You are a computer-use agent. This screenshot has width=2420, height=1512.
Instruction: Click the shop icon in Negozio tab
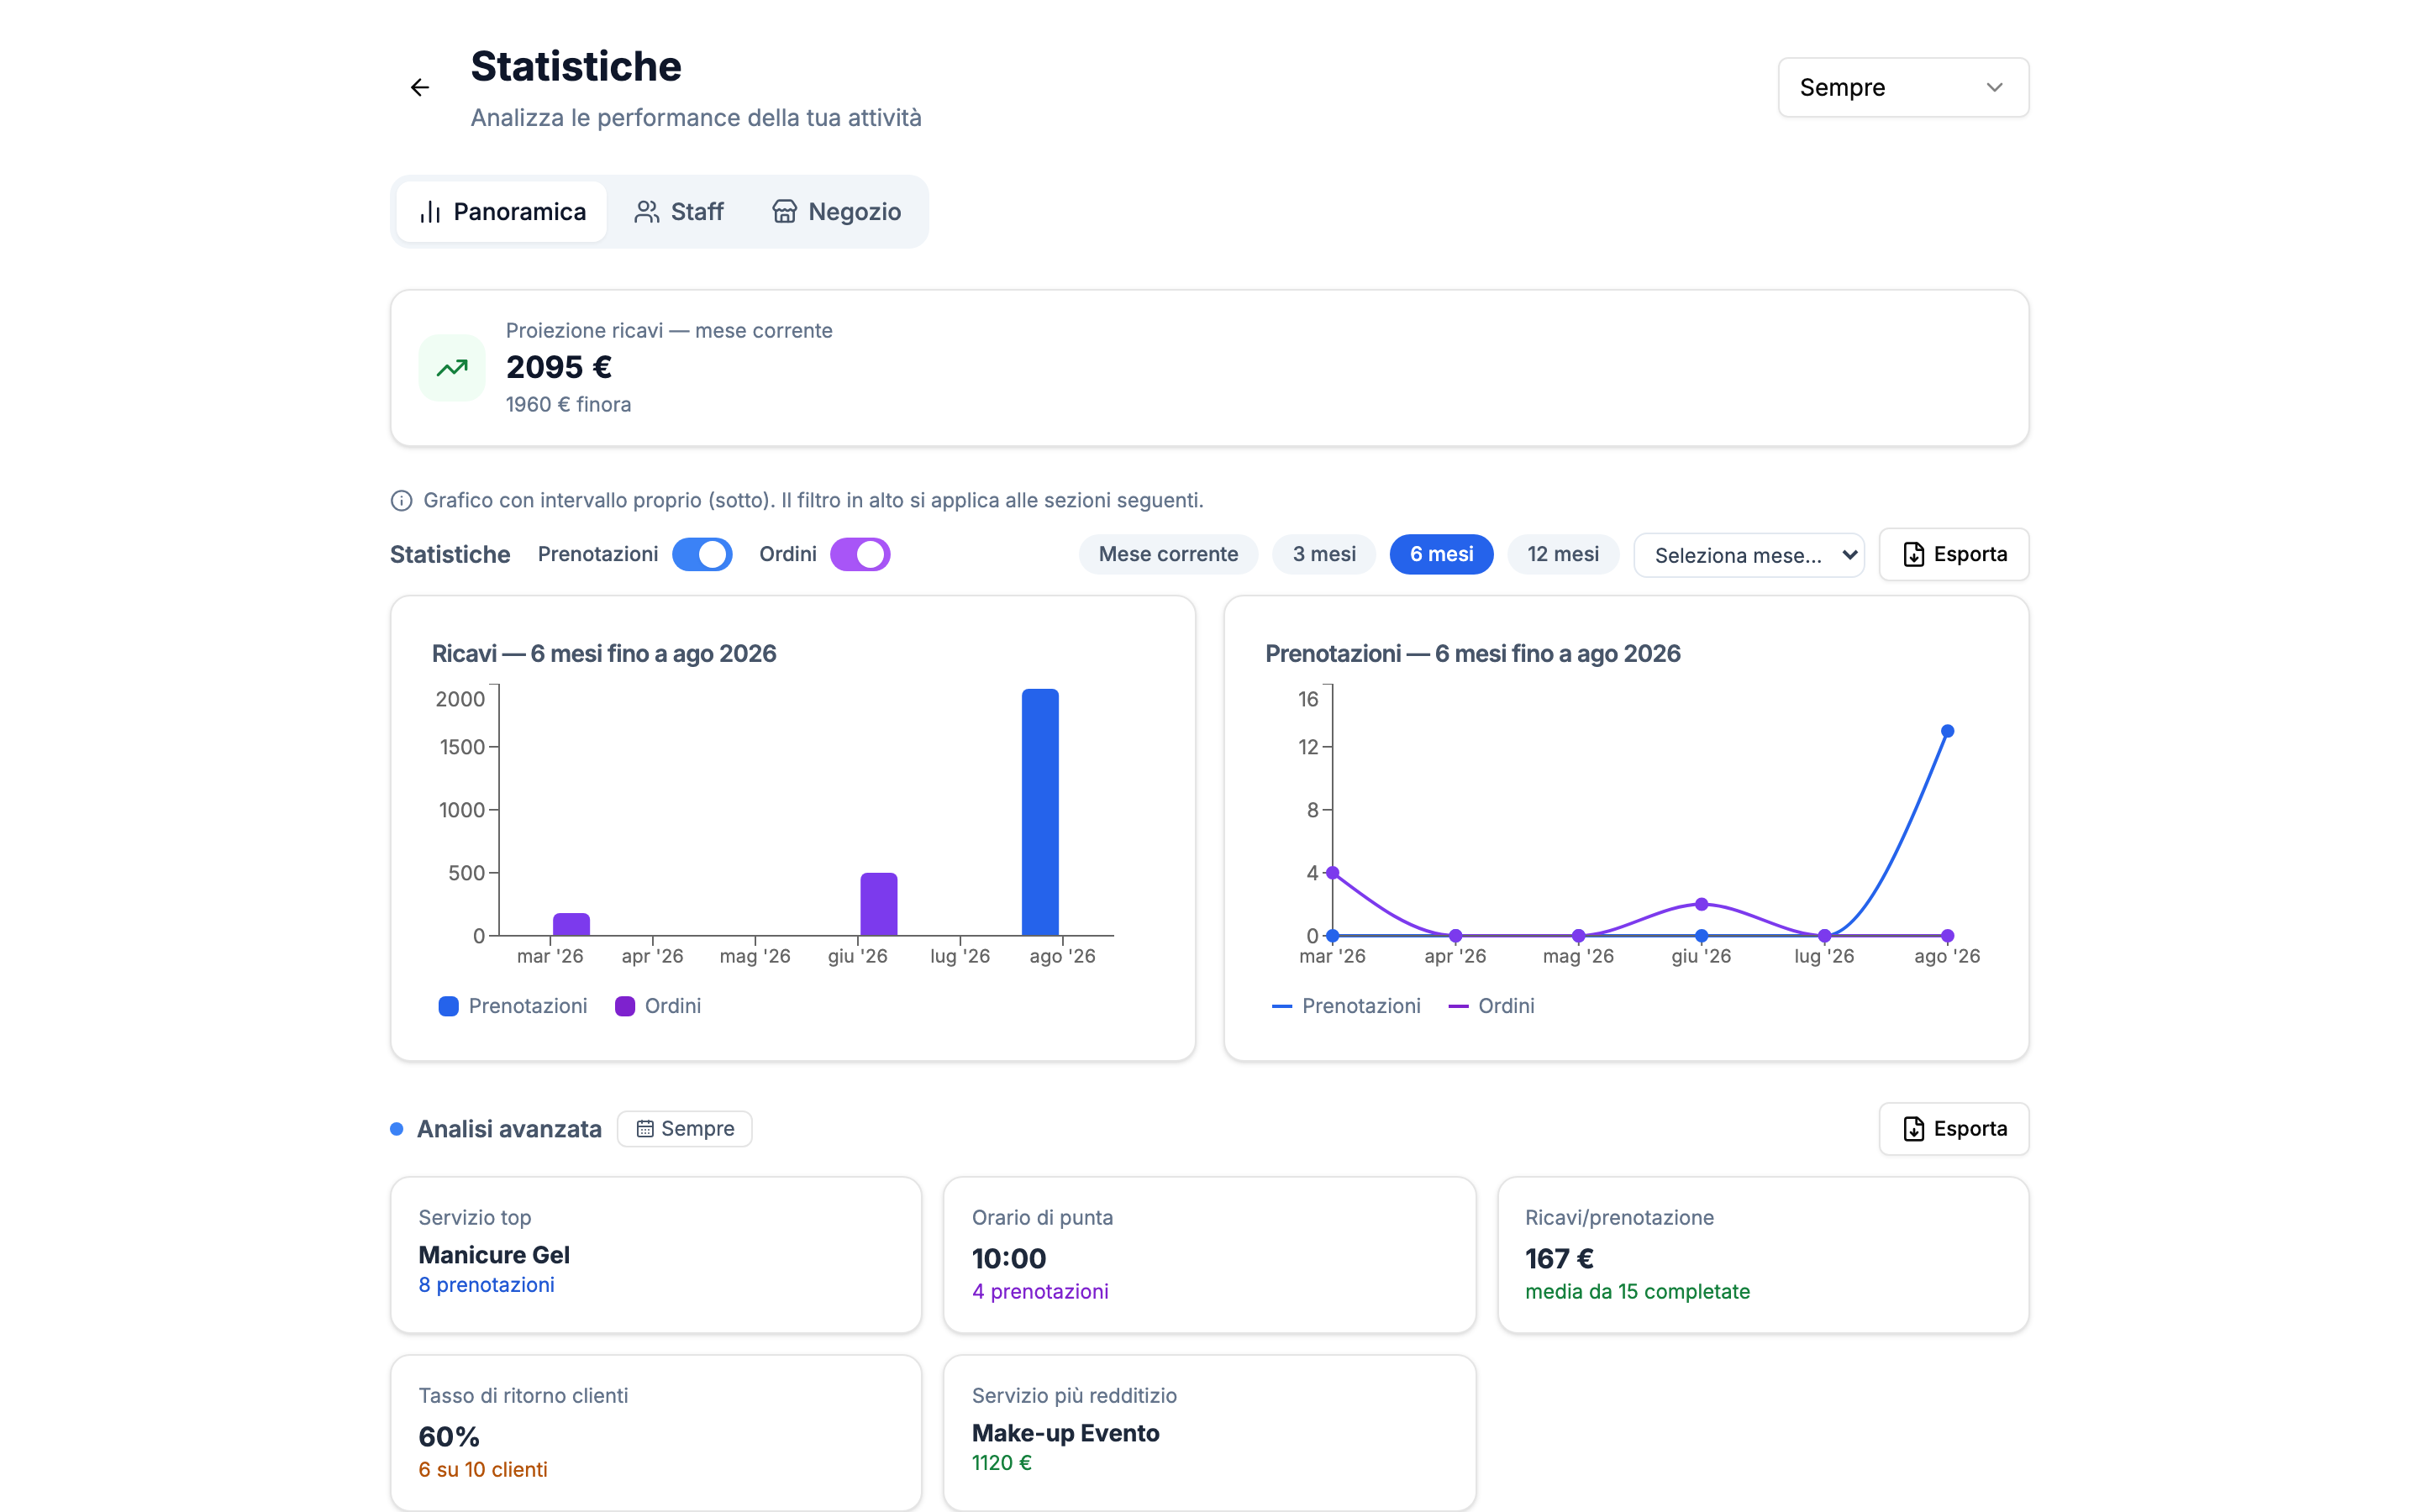point(784,212)
